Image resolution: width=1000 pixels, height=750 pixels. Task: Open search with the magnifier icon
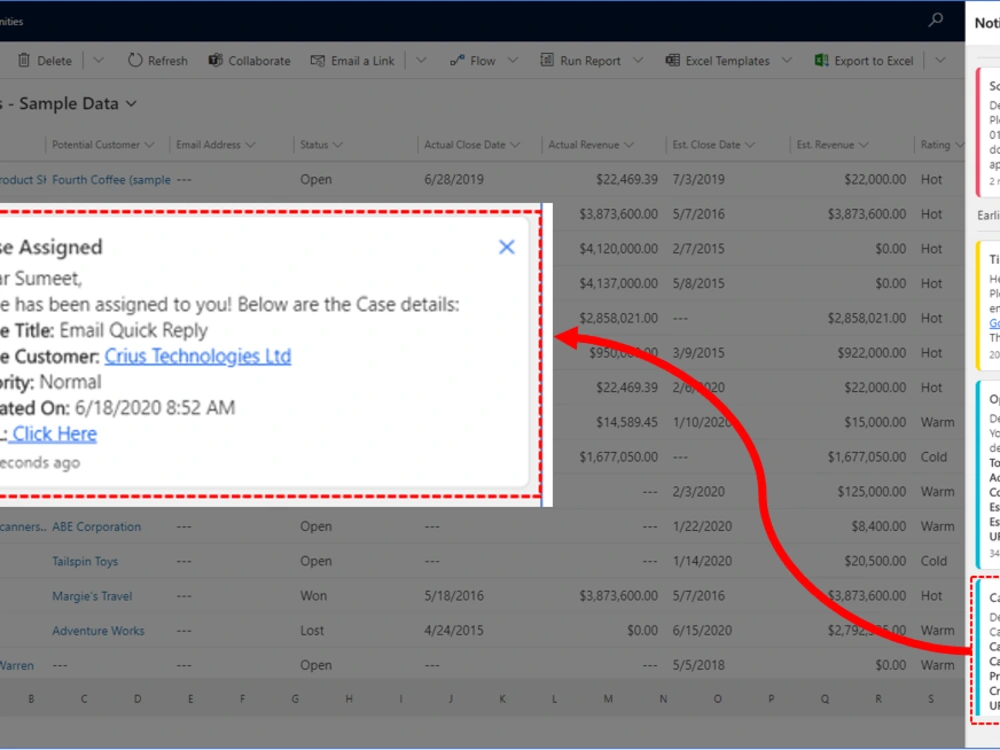tap(935, 18)
